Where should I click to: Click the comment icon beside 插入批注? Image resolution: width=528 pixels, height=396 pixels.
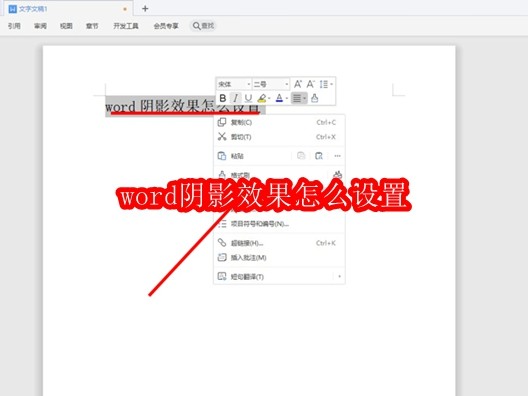click(x=222, y=258)
